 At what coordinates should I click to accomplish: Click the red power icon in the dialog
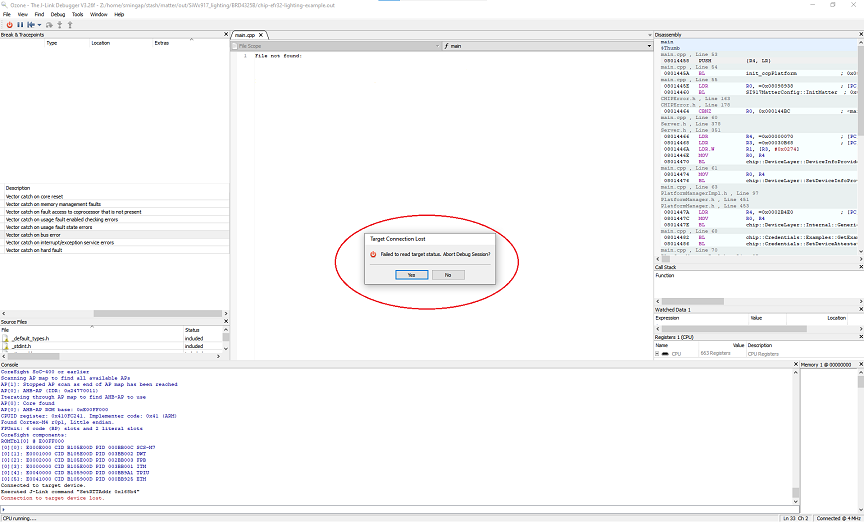pos(373,254)
